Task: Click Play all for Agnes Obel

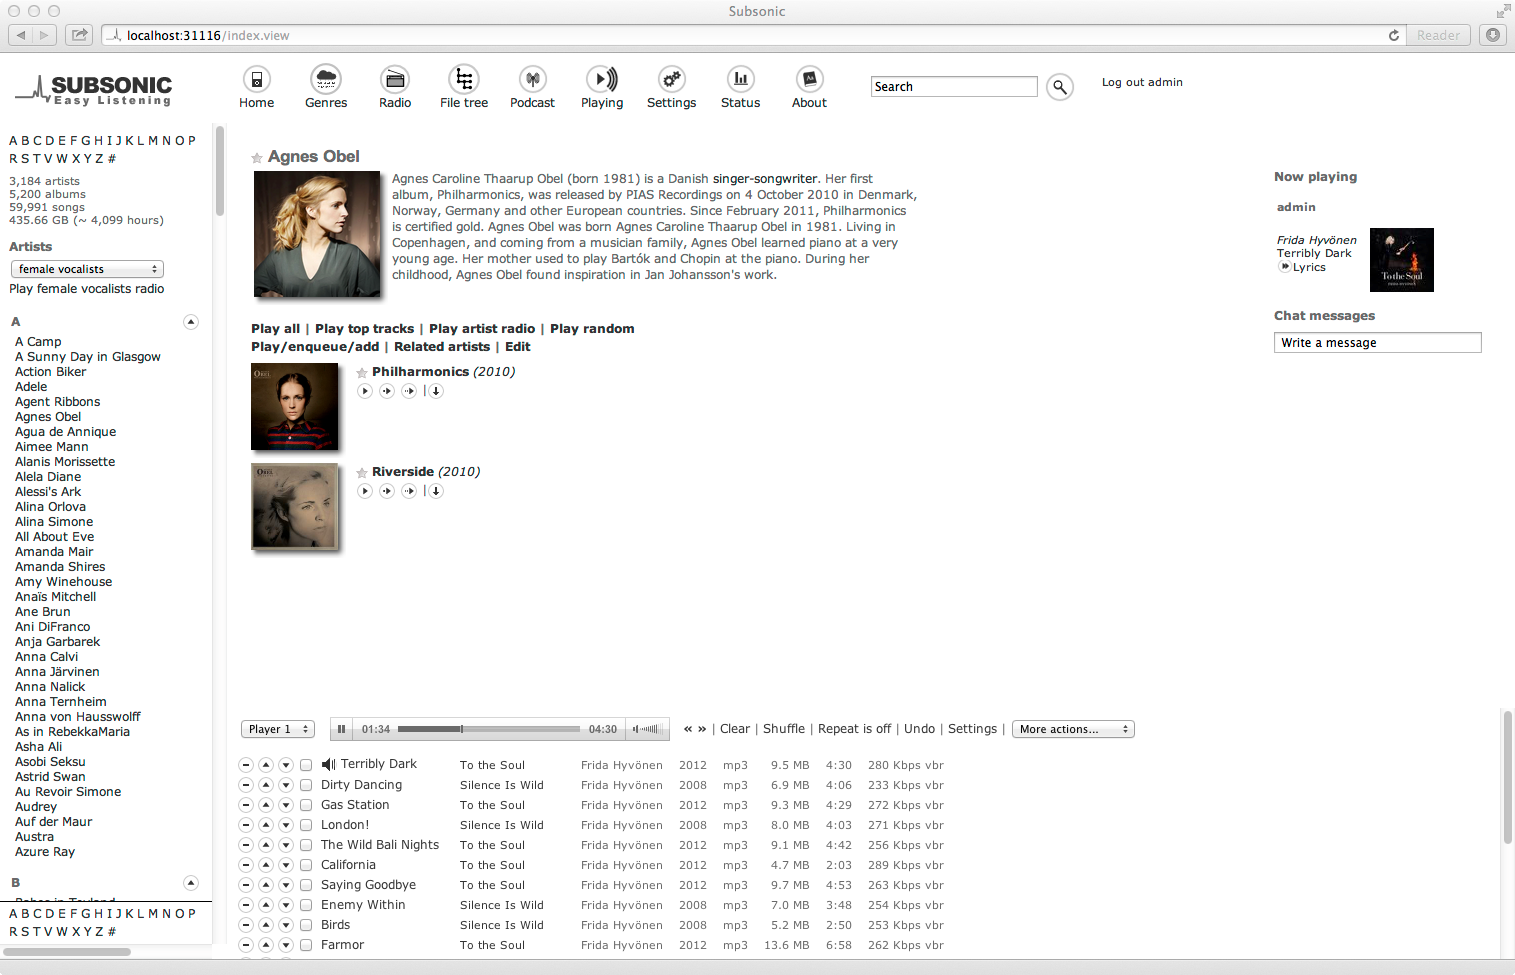Action: (x=275, y=329)
